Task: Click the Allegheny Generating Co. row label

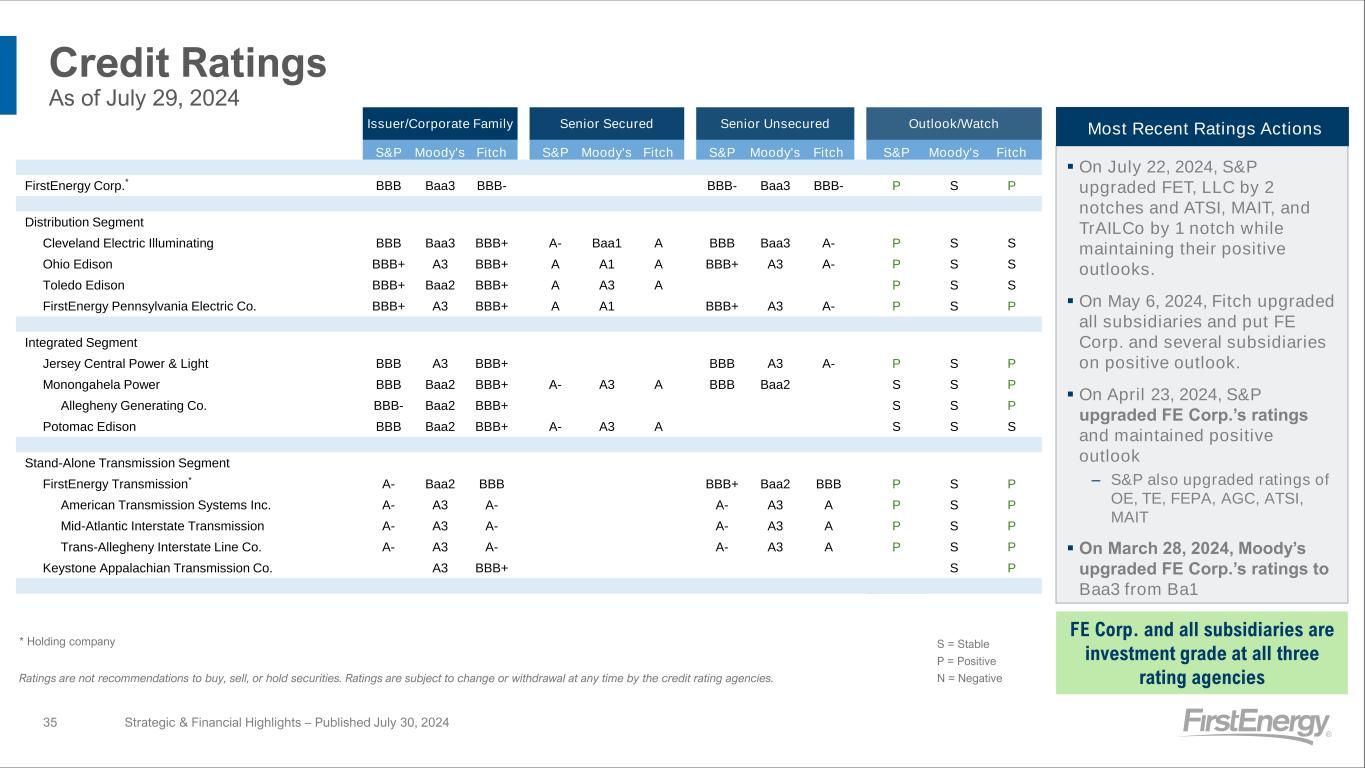Action: point(133,405)
